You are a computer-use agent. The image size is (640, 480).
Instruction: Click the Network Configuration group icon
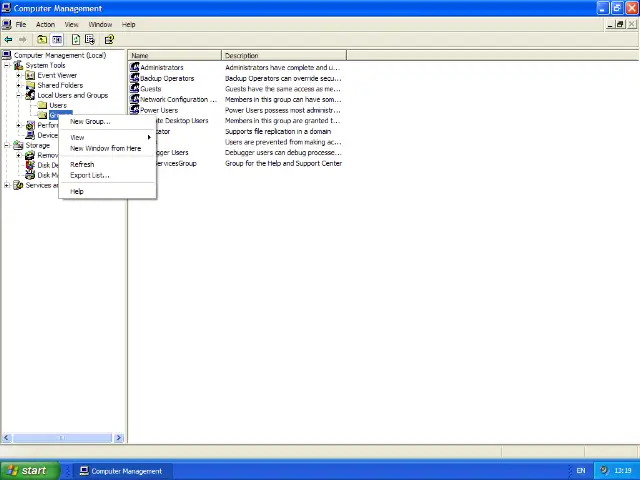click(134, 99)
